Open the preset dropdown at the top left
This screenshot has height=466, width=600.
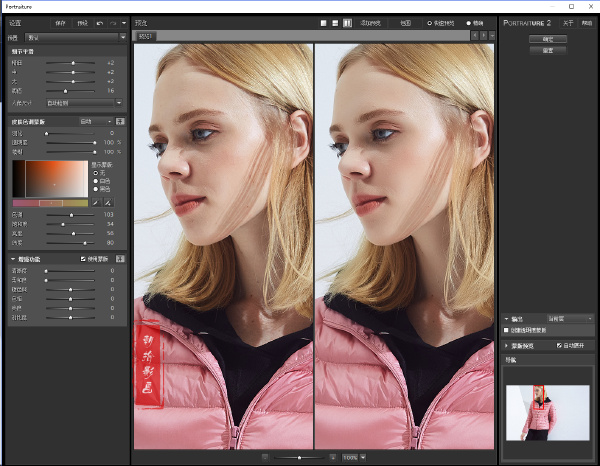[74, 37]
